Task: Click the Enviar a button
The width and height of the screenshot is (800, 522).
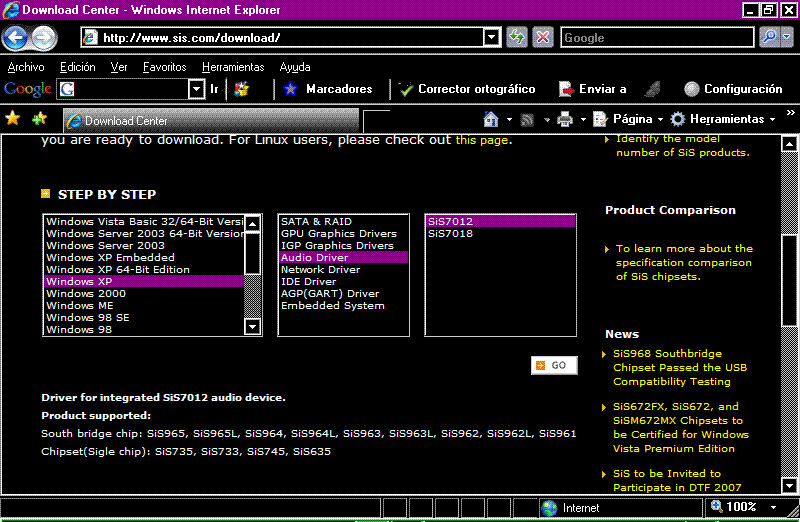Action: click(x=593, y=89)
